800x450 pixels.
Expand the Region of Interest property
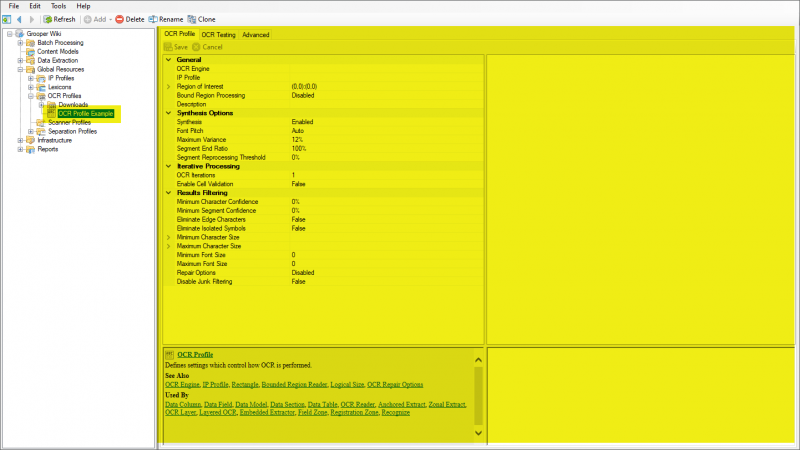[168, 87]
